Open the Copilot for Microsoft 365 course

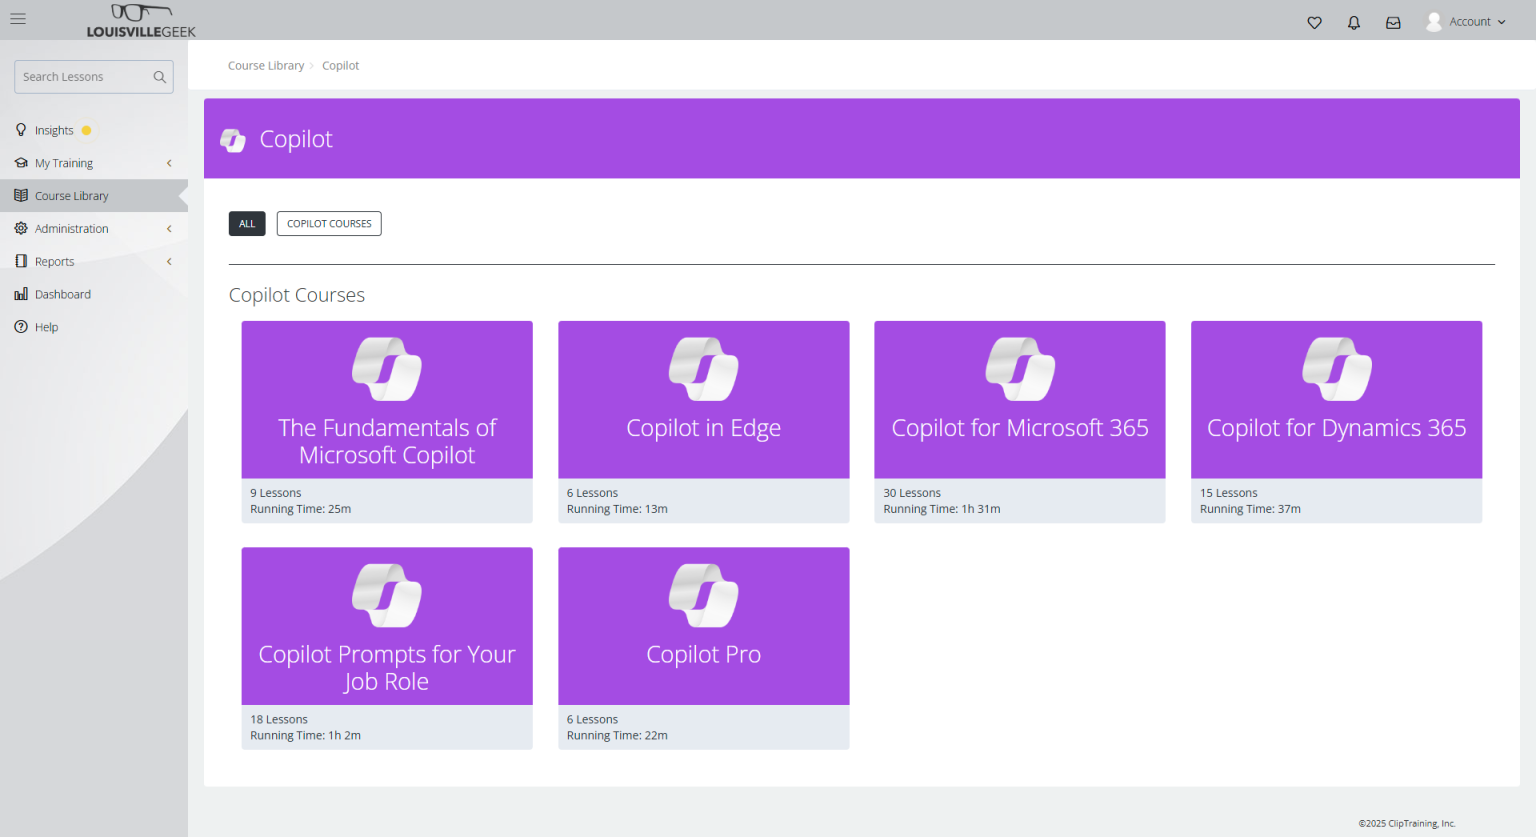tap(1019, 399)
